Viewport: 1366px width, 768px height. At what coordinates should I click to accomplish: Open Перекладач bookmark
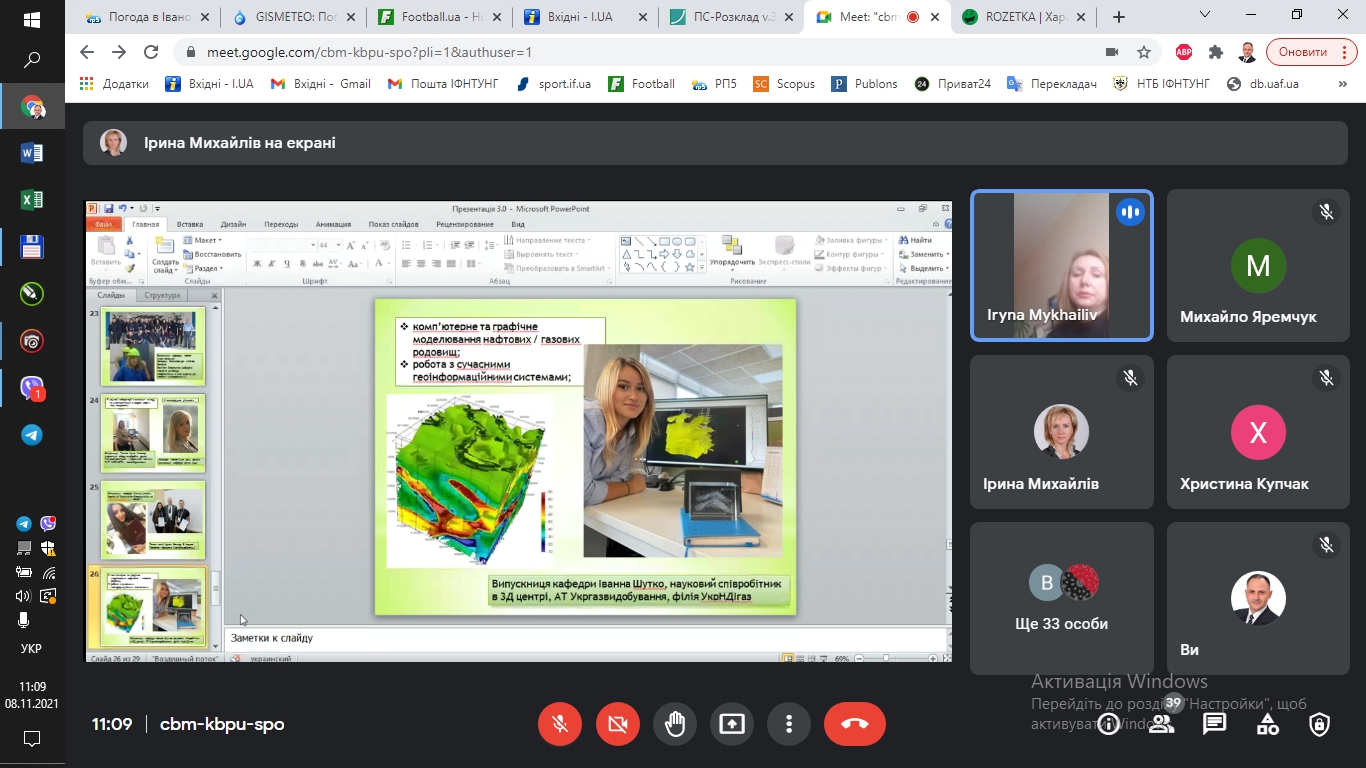point(1053,84)
